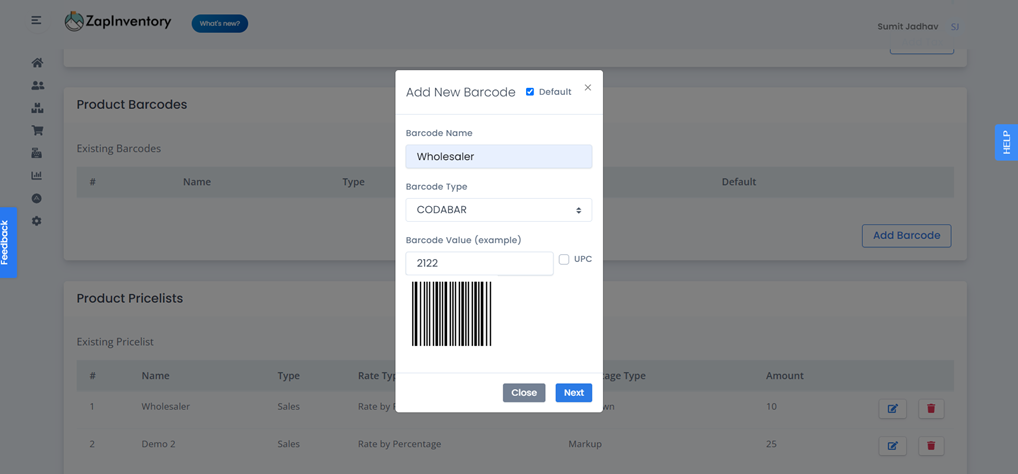Click the ZapInventory logo
The width and height of the screenshot is (1018, 474).
point(118,22)
